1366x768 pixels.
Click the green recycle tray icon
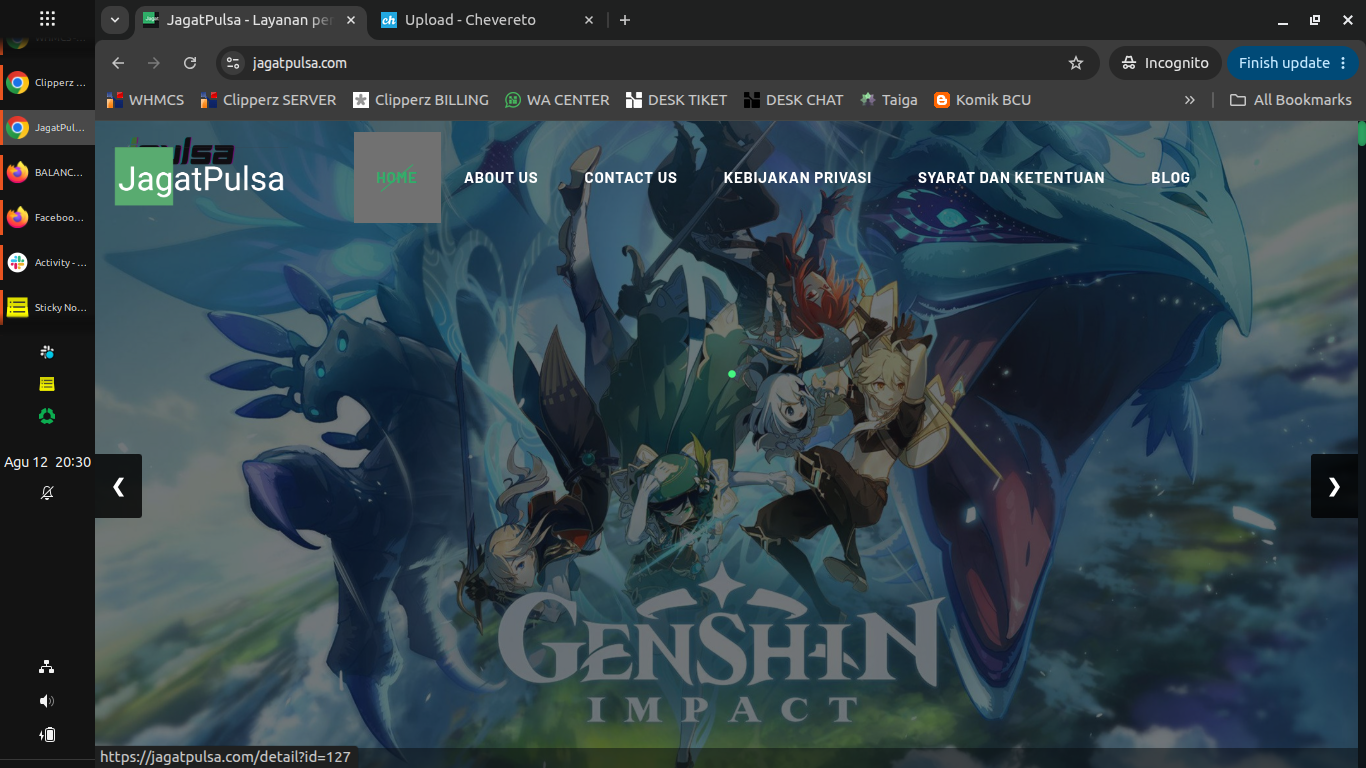[x=47, y=416]
